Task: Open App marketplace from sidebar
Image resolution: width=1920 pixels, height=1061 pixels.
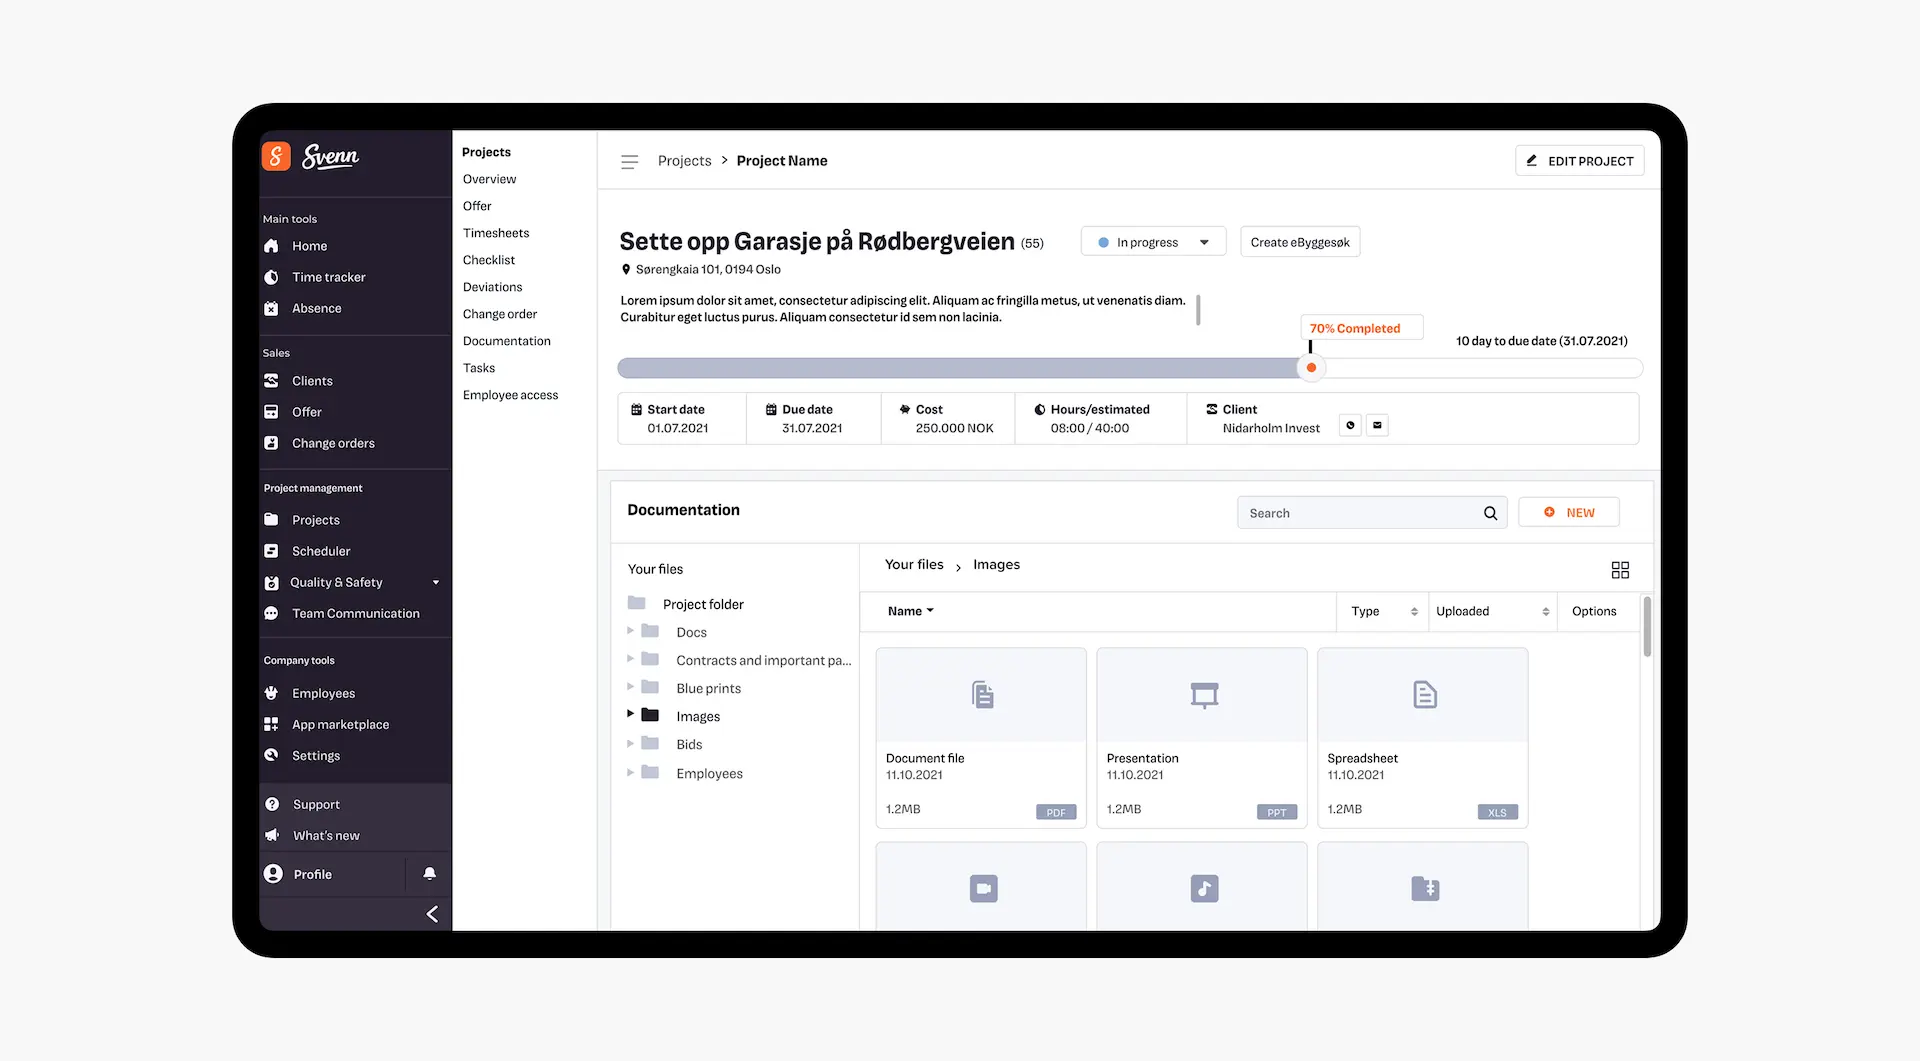Action: pos(340,724)
